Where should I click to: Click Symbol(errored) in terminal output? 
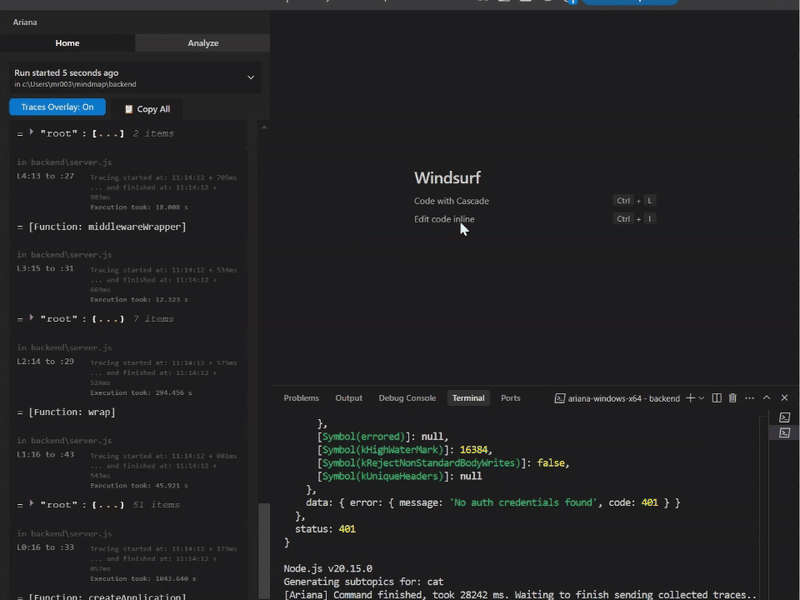pyautogui.click(x=363, y=436)
